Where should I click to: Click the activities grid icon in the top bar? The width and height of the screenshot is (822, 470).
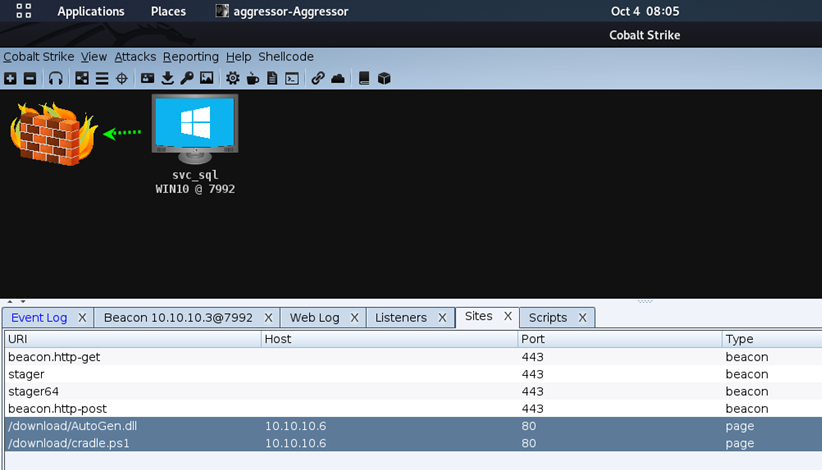click(x=24, y=11)
